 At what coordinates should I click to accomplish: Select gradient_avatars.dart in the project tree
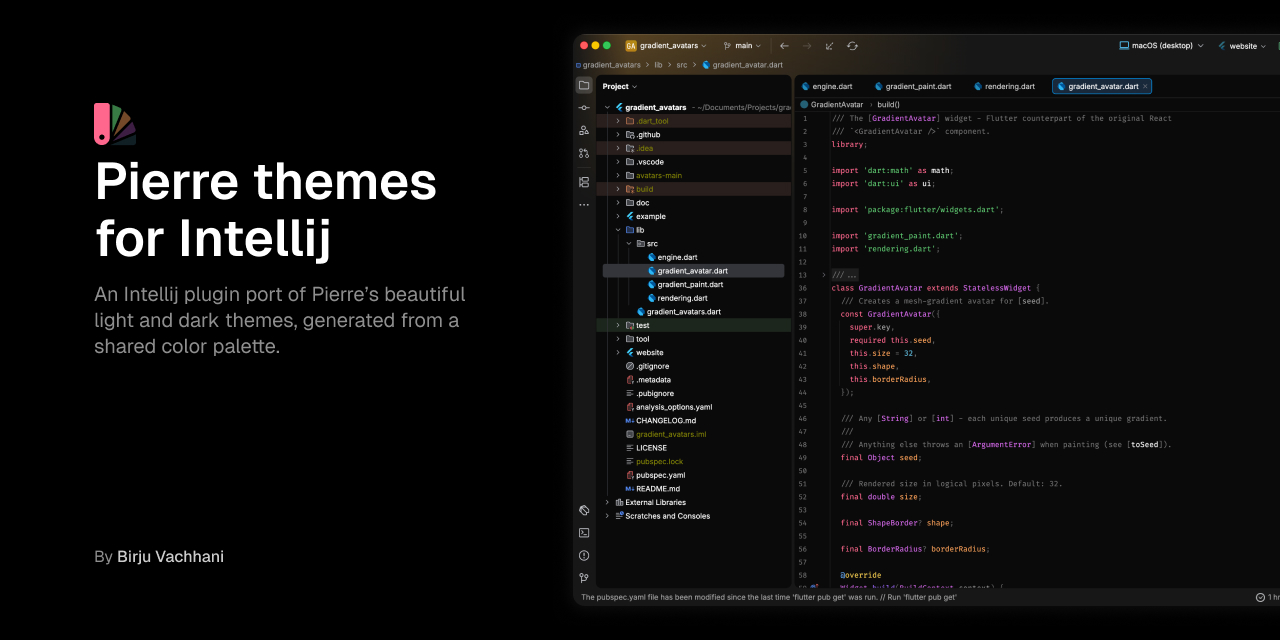click(x=678, y=312)
